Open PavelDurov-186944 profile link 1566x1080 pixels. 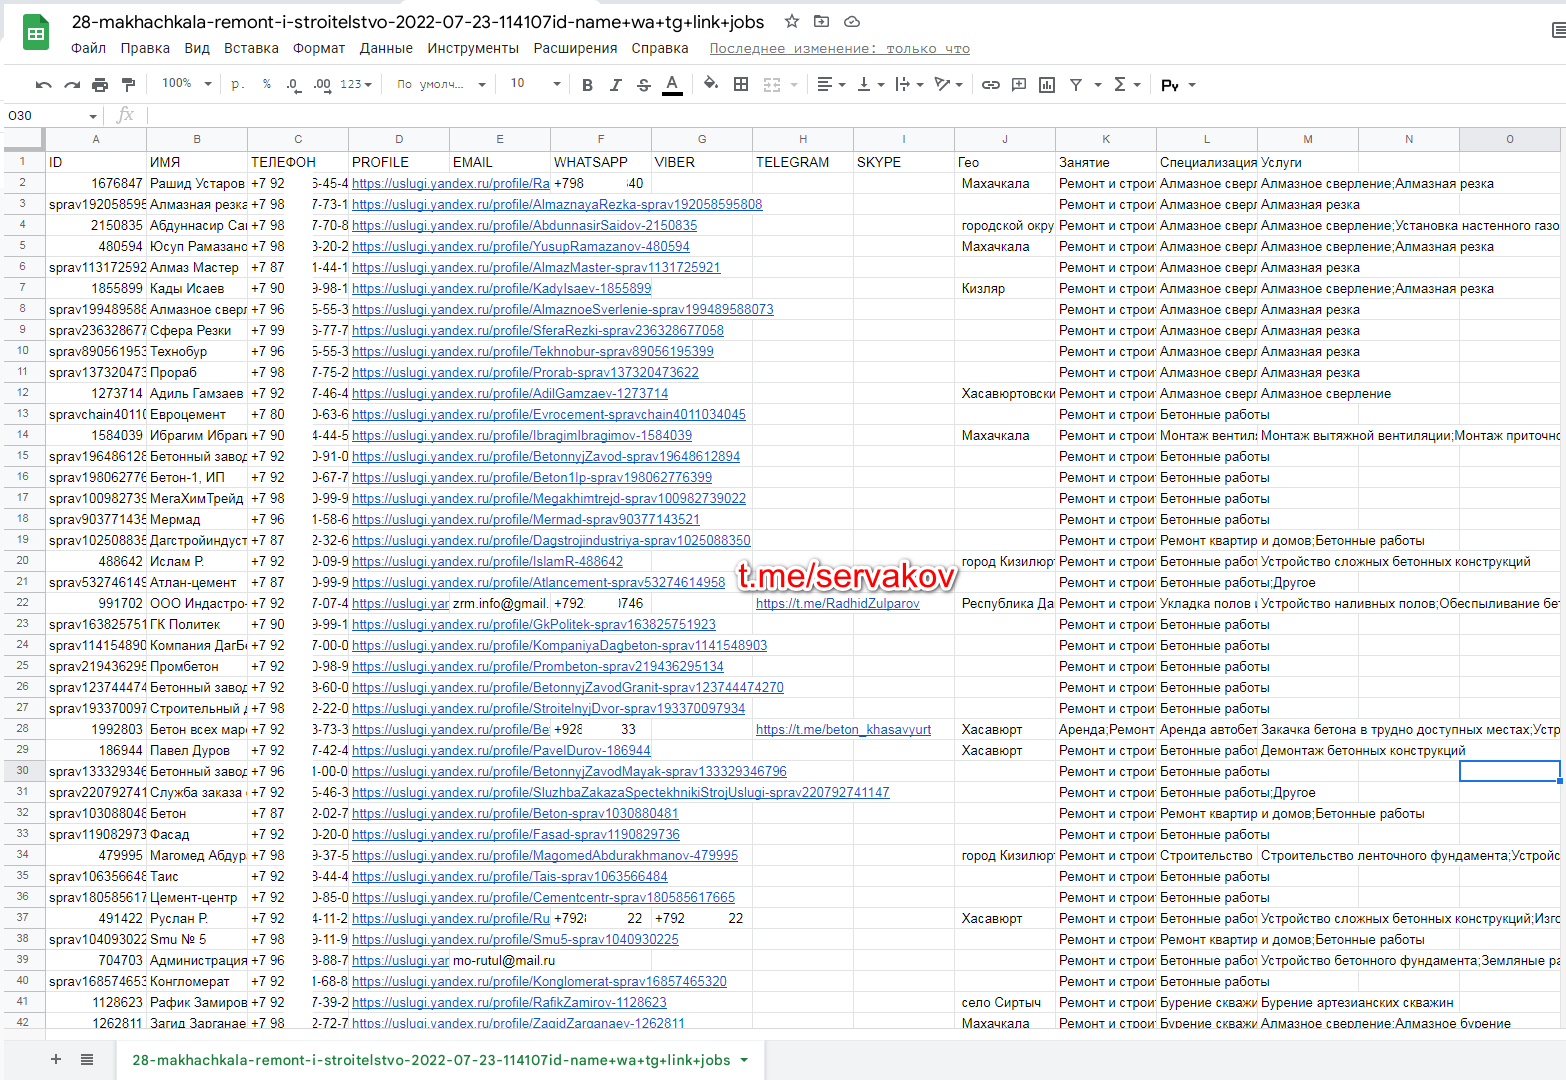point(501,750)
